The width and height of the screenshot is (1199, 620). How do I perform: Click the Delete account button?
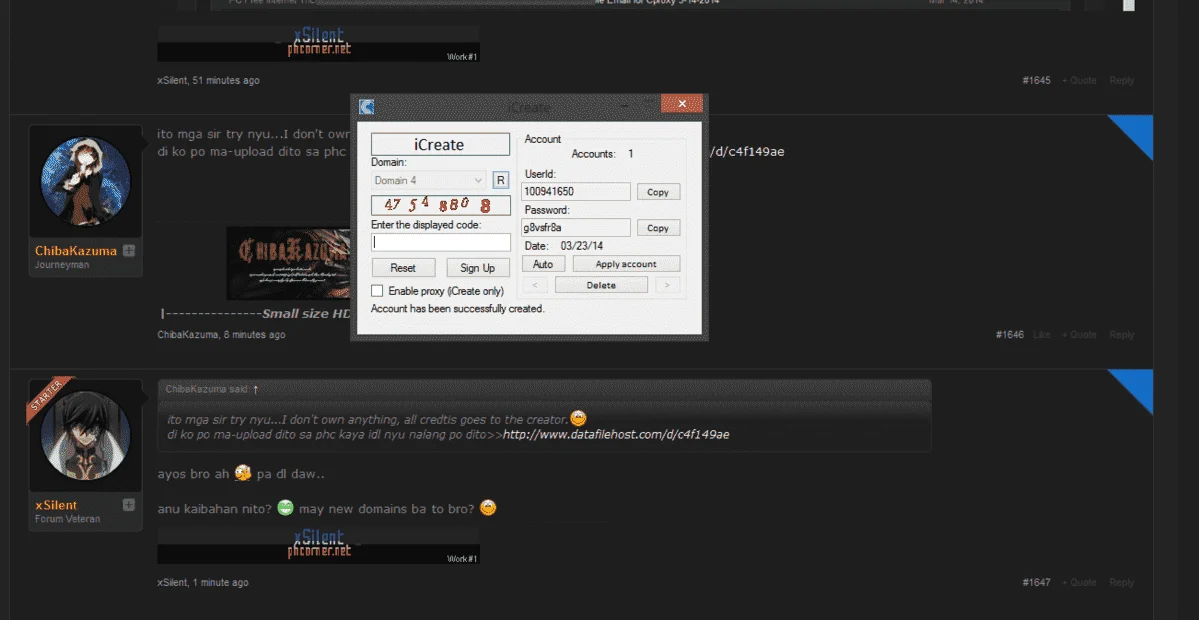tap(601, 285)
